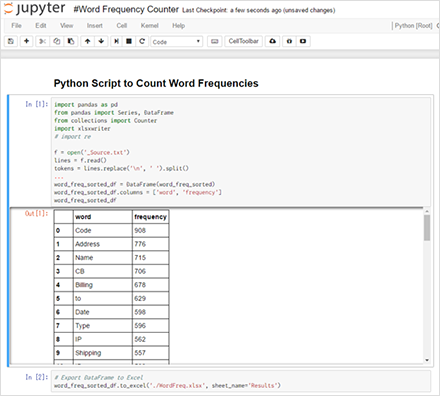Screen dimensions: 440x396
Task: Click the notebook title Word Frequency Counter
Action: [x=126, y=9]
